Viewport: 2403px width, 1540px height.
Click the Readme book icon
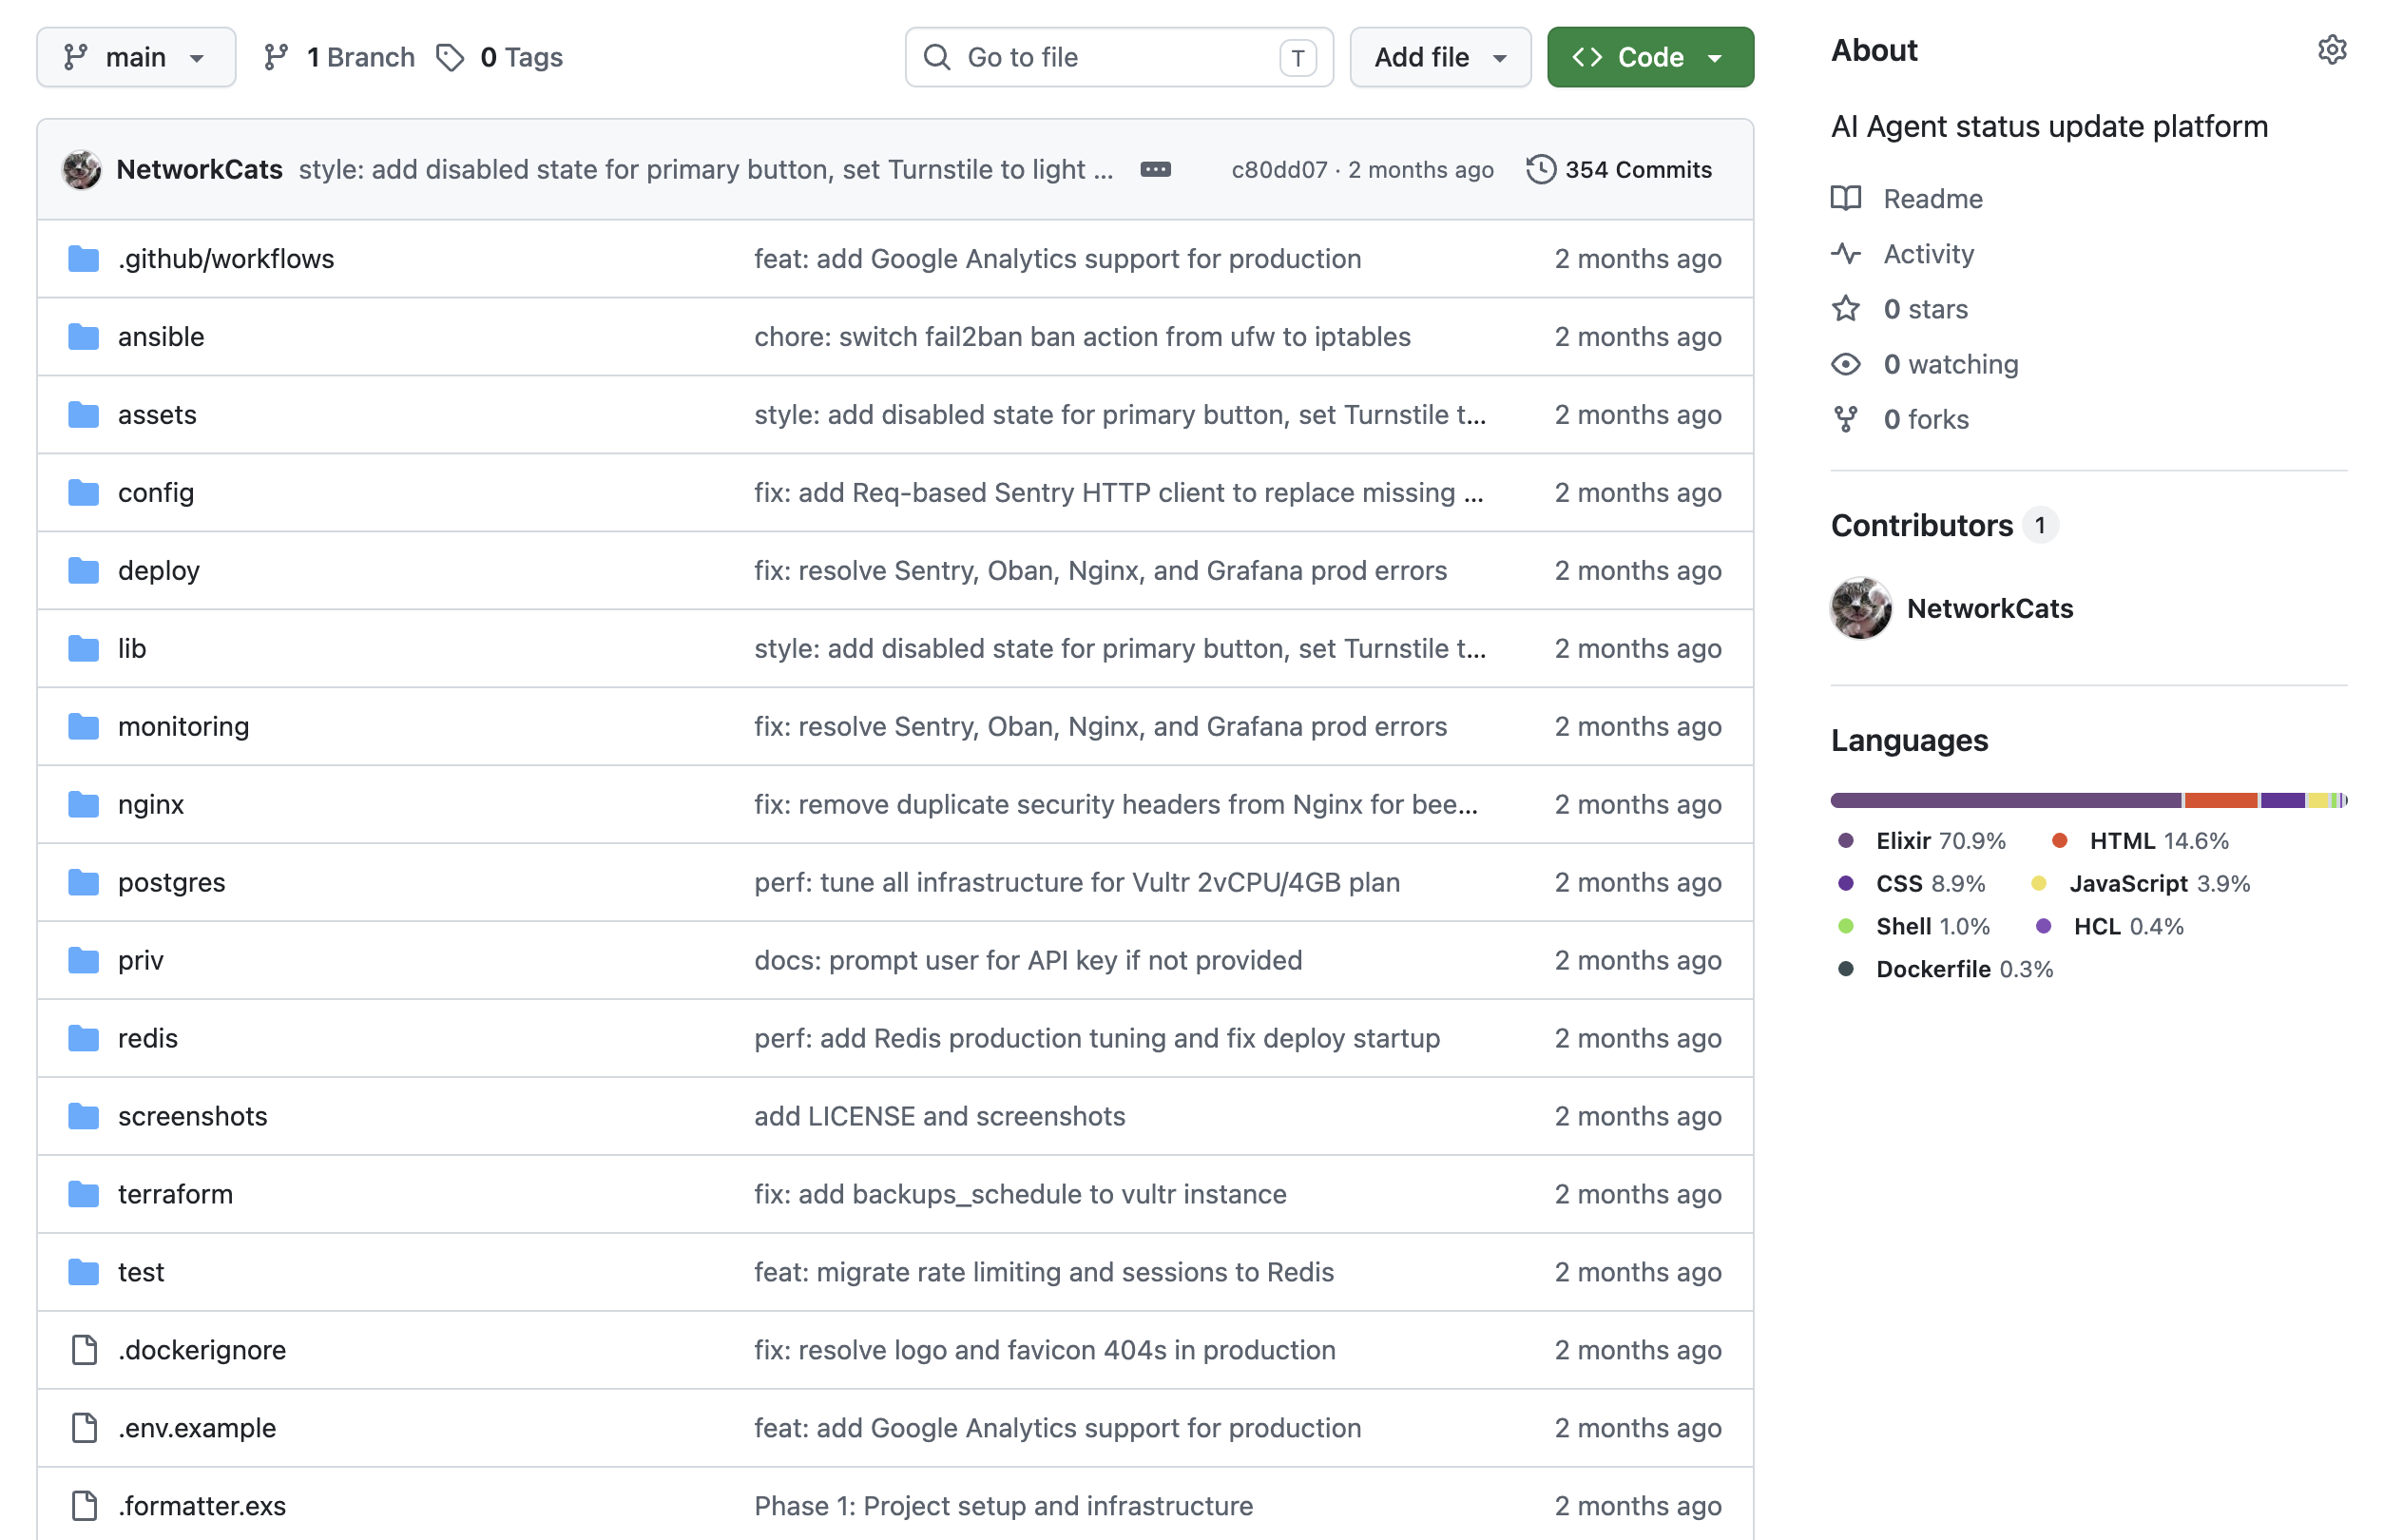click(1846, 198)
